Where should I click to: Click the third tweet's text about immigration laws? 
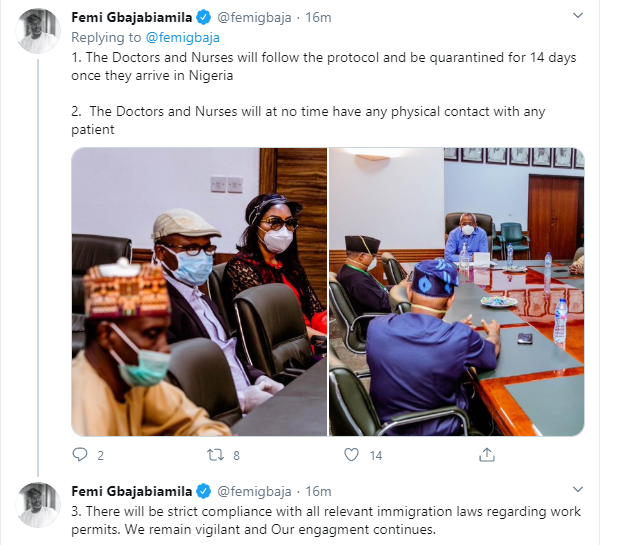pos(326,520)
